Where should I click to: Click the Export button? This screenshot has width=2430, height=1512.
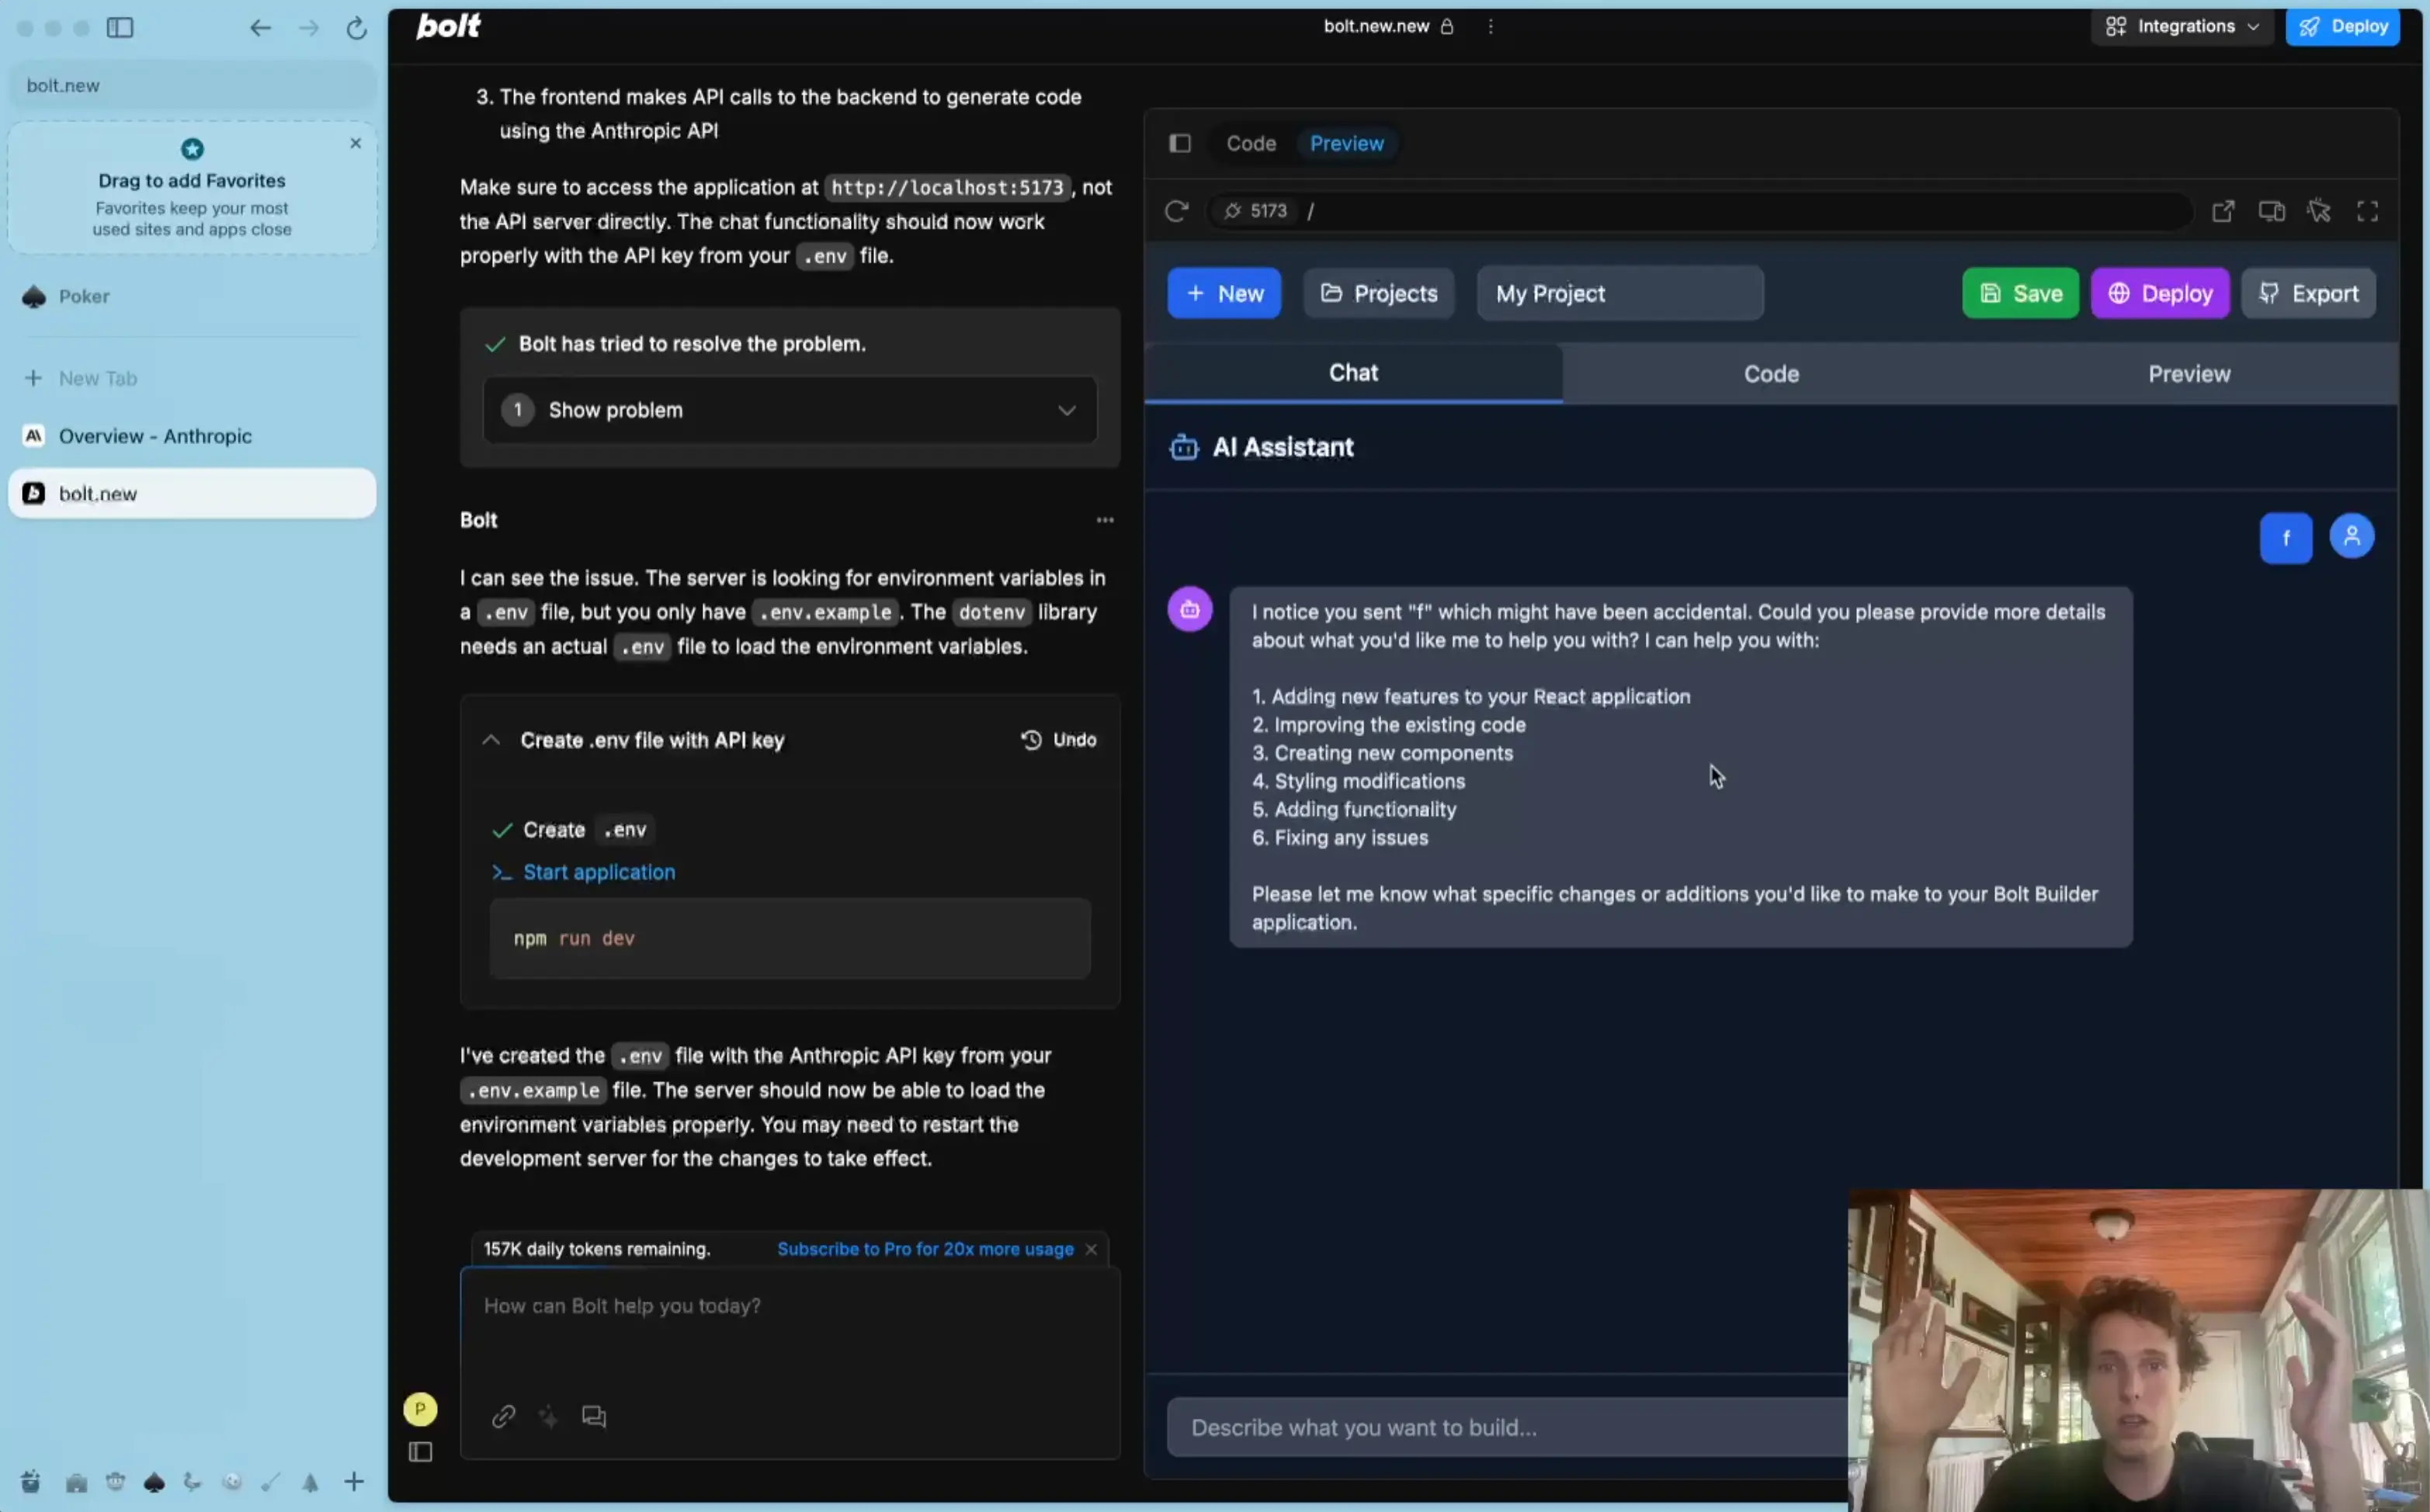pos(2308,294)
